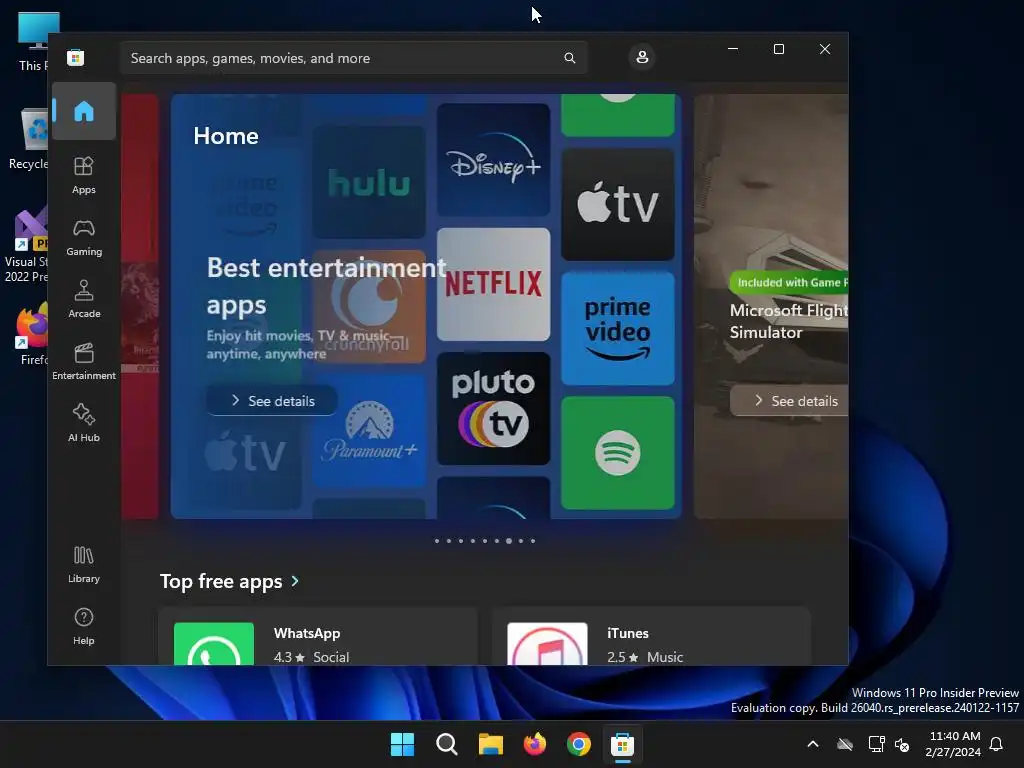Jump to last carousel page dot
Screen dimensions: 1024x768
pyautogui.click(x=533, y=541)
